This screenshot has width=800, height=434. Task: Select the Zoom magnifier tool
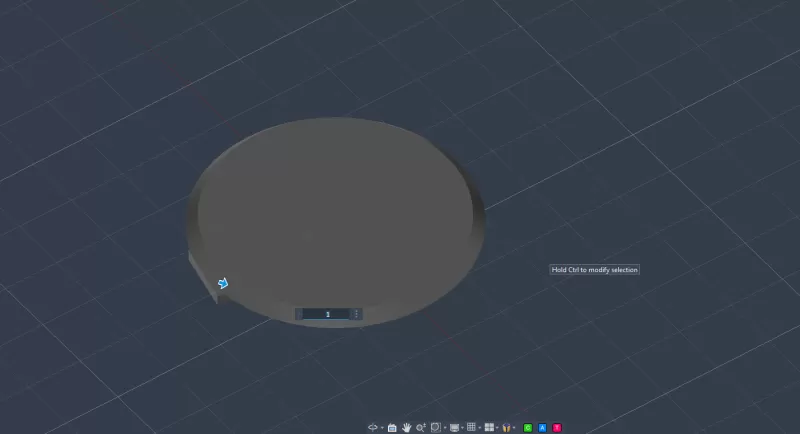[421, 427]
